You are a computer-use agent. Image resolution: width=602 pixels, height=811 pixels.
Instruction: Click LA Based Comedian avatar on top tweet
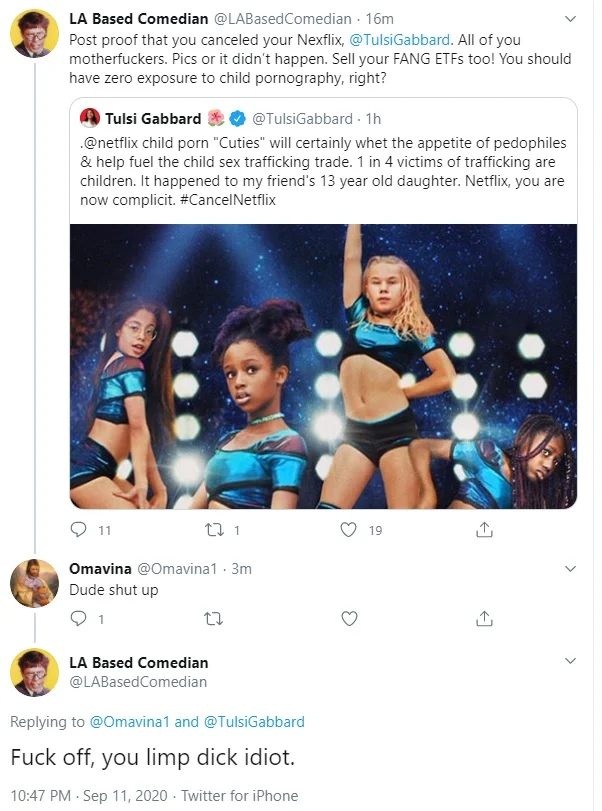(x=34, y=33)
